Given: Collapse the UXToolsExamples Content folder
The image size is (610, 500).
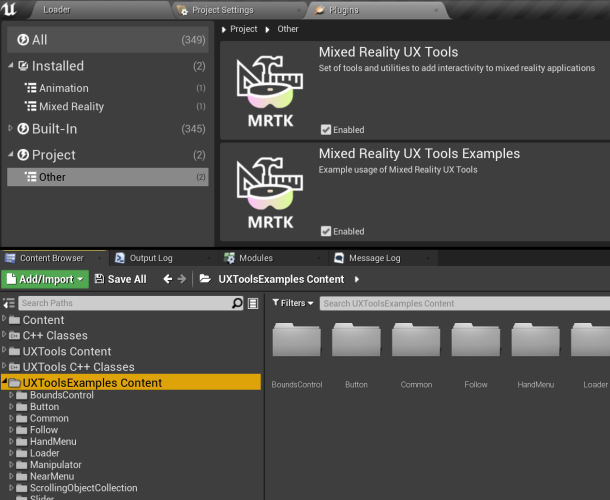Looking at the screenshot, I should pos(4,382).
